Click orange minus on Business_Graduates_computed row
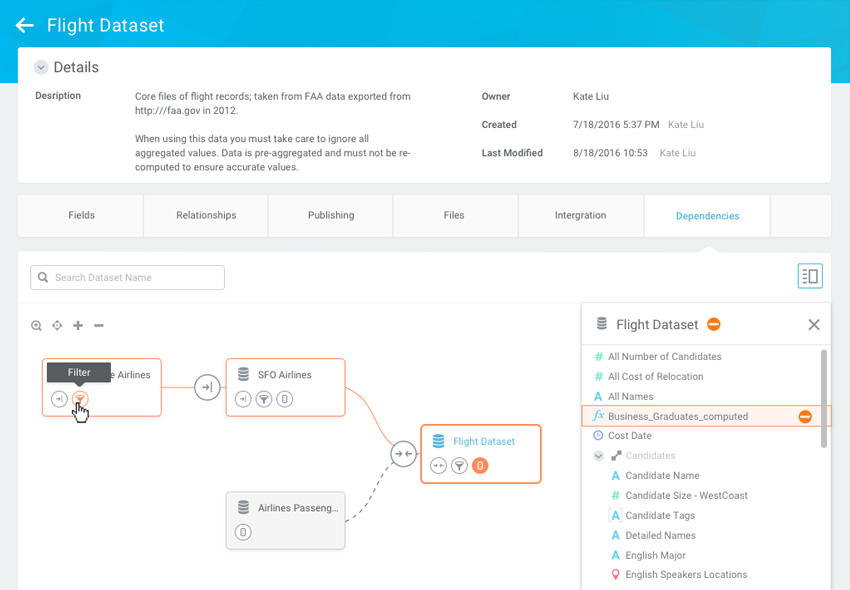850x590 pixels. (x=805, y=416)
